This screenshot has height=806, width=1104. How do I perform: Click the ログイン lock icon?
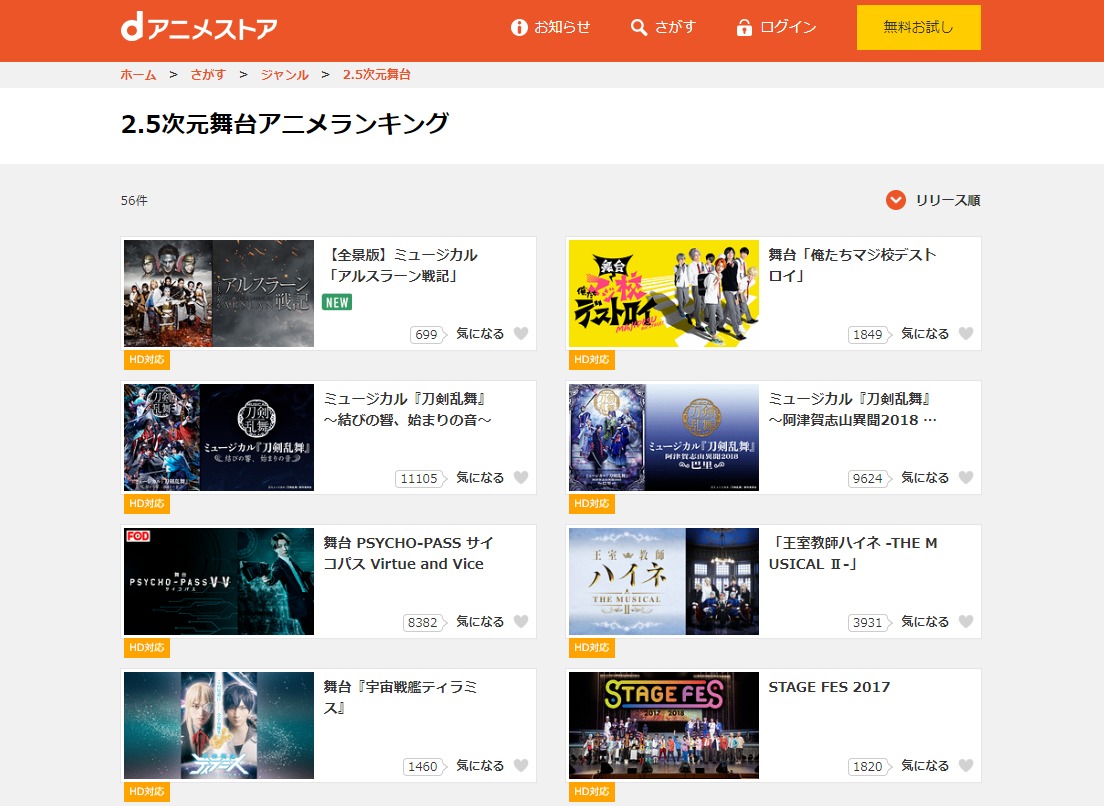744,27
